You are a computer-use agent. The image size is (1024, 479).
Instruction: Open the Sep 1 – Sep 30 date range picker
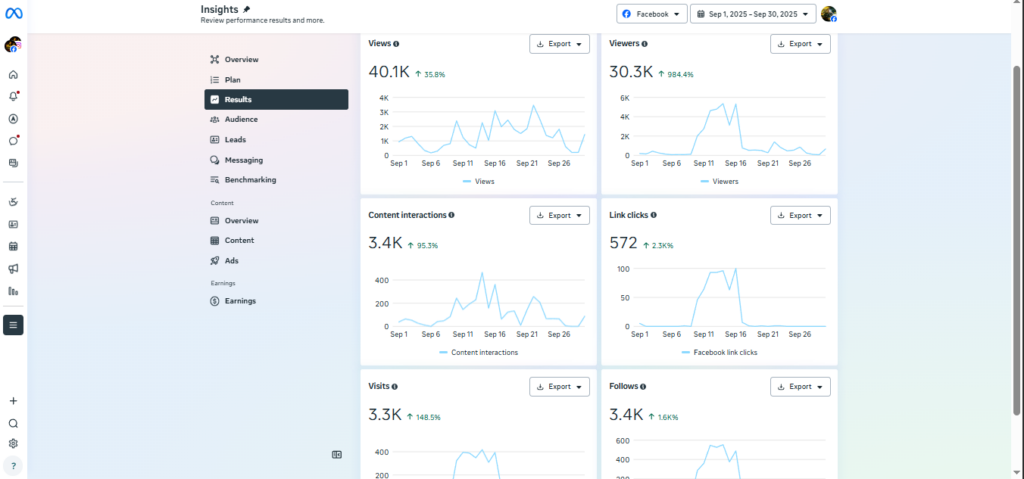(753, 14)
